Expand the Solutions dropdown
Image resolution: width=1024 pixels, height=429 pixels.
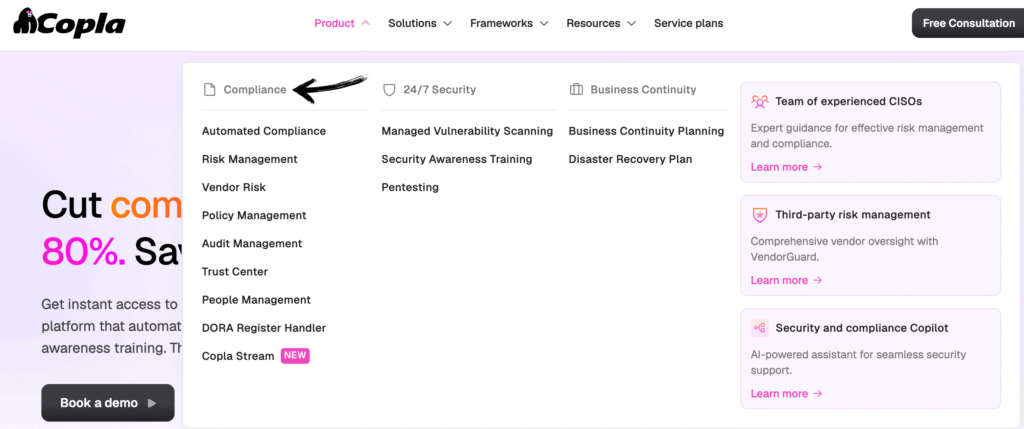click(420, 23)
